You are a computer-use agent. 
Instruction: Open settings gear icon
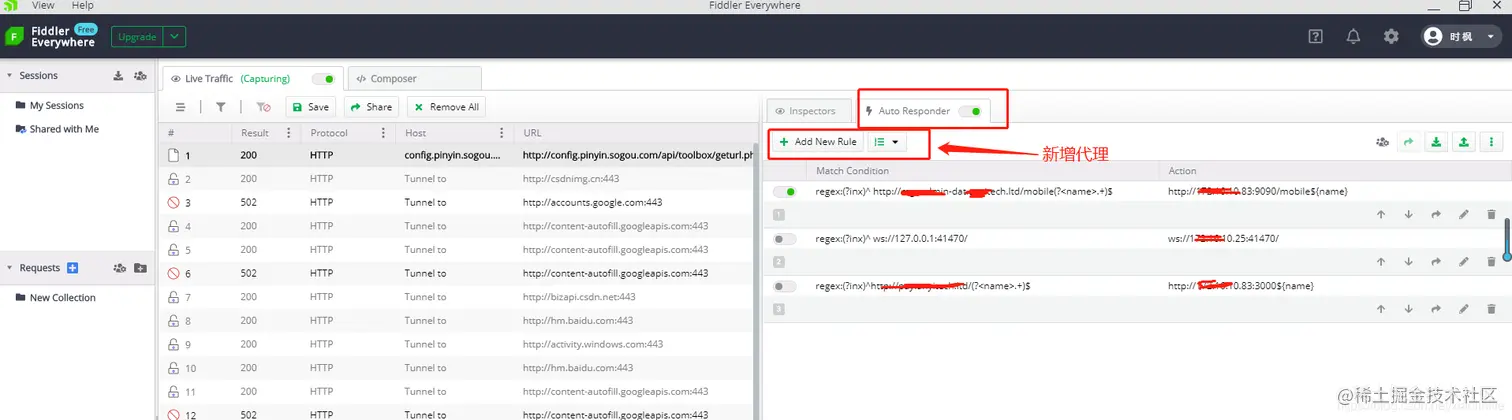1391,37
